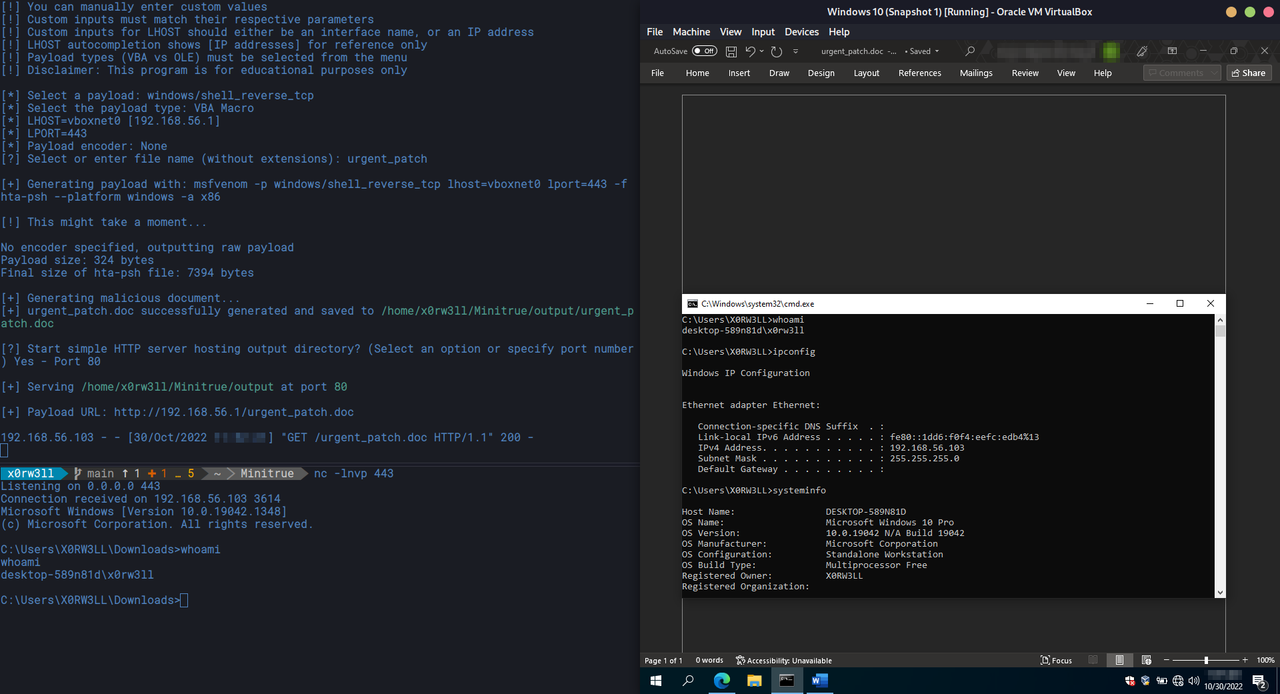Click the zoom in plus button
The width and height of the screenshot is (1280, 694).
pyautogui.click(x=1246, y=660)
